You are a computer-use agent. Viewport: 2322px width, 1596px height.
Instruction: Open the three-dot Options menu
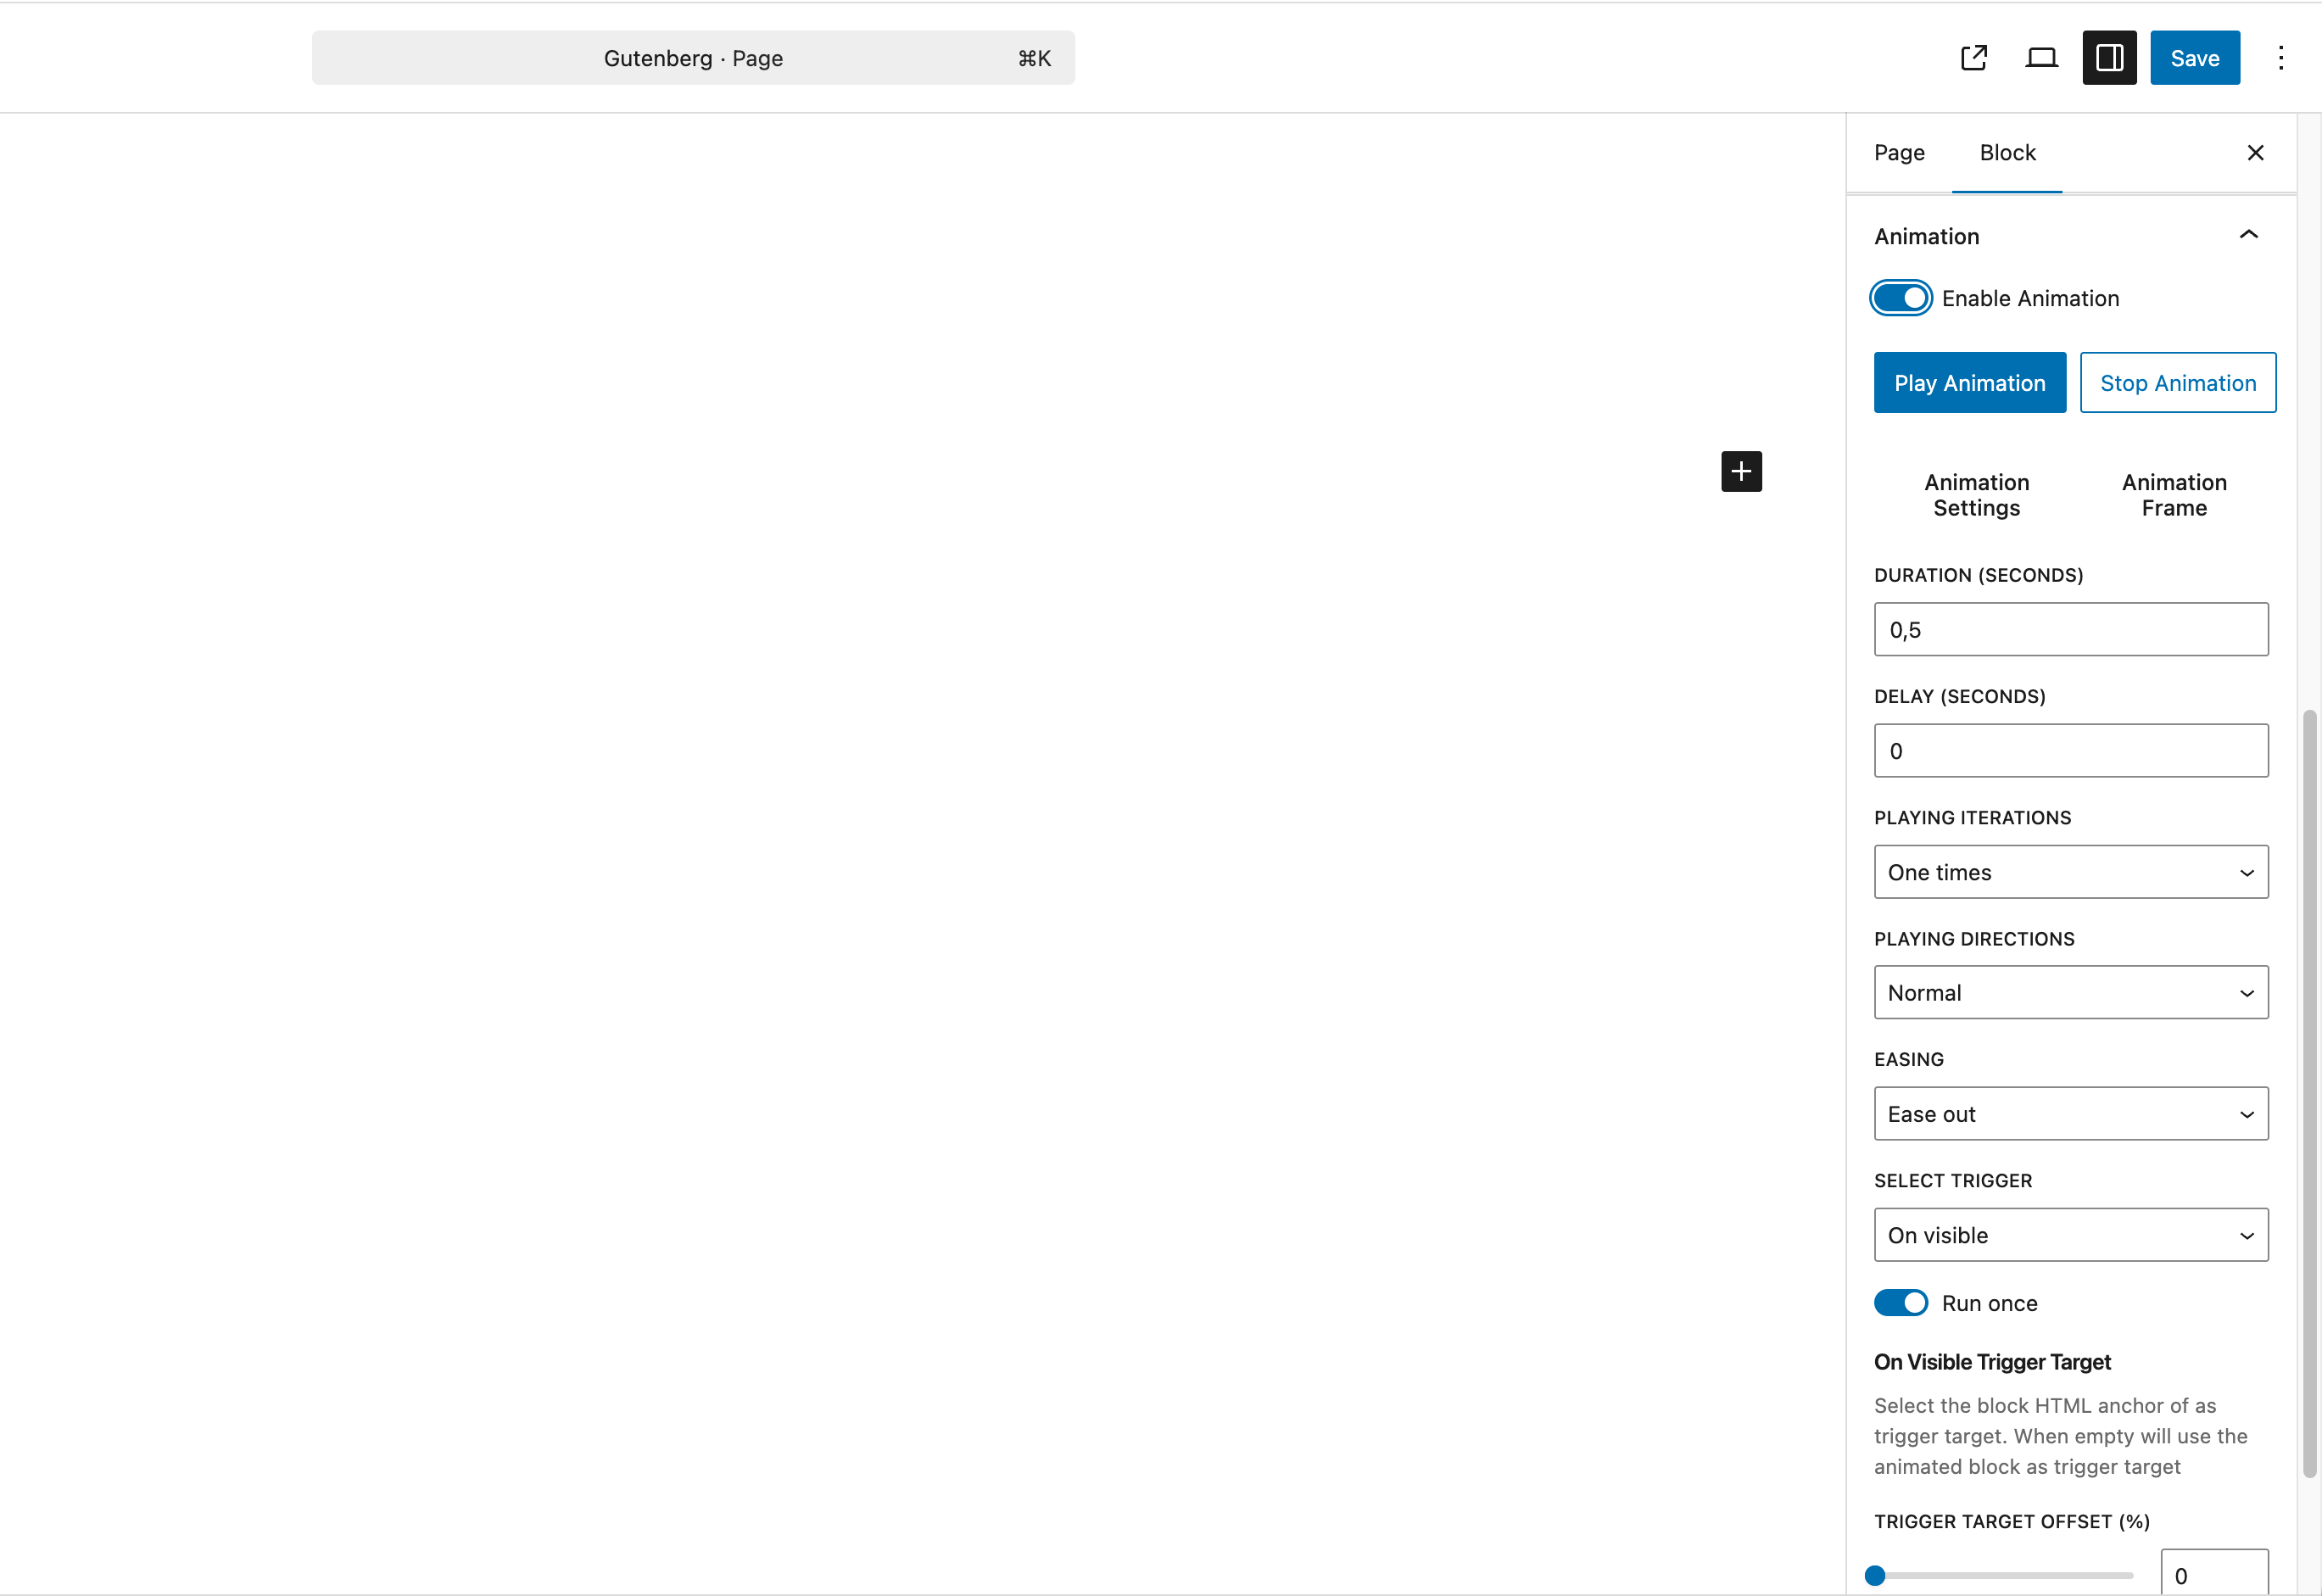[2280, 58]
